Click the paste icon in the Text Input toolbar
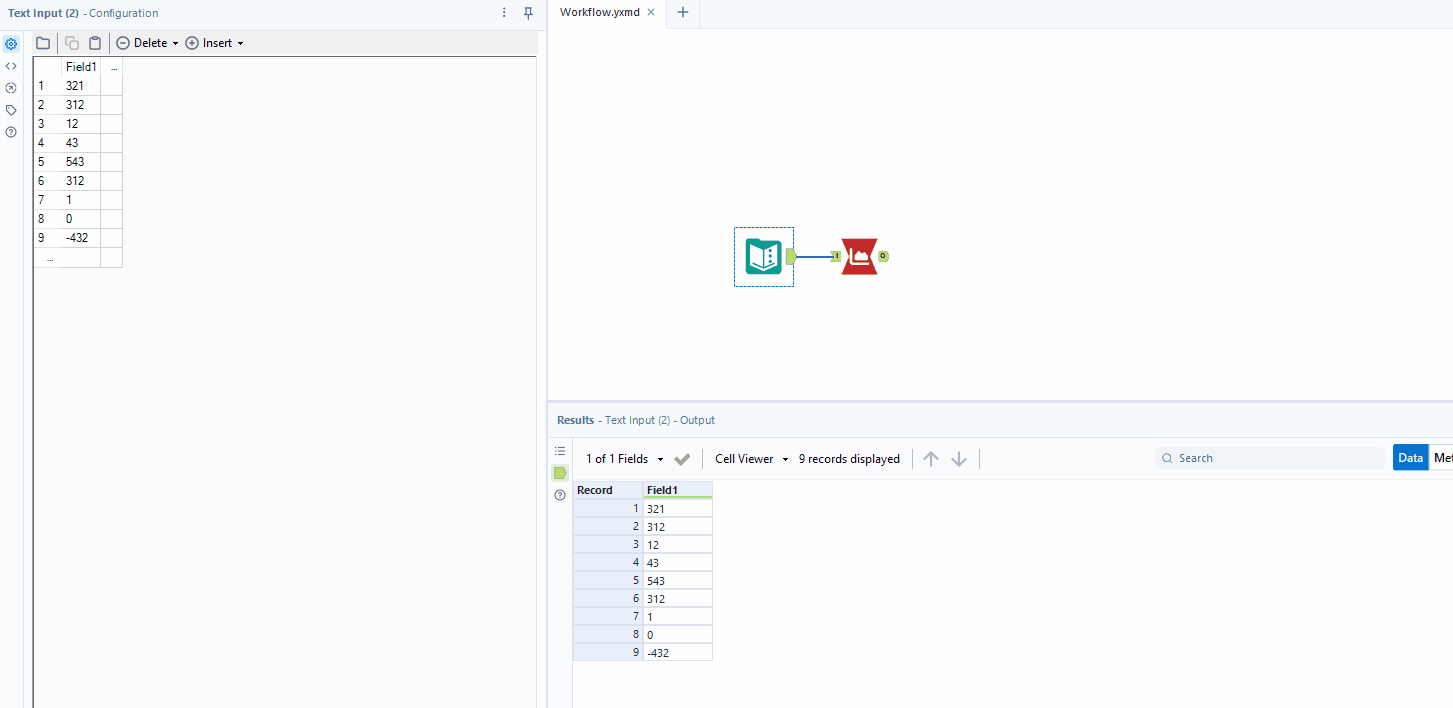 tap(95, 43)
